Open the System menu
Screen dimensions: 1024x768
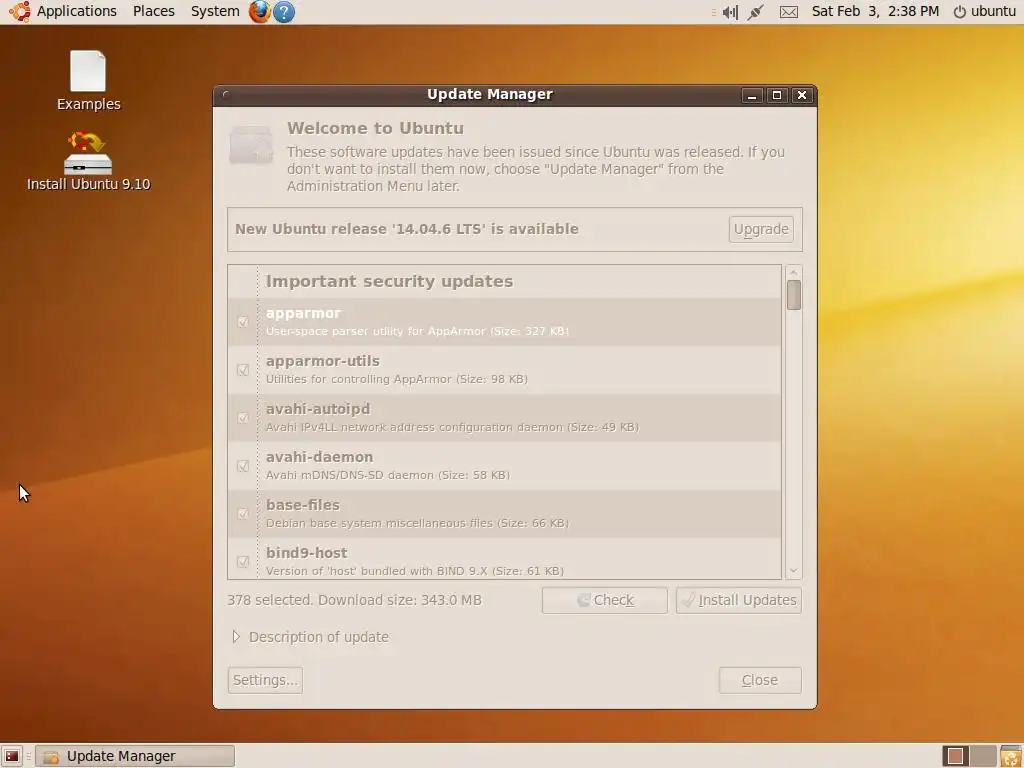click(215, 12)
